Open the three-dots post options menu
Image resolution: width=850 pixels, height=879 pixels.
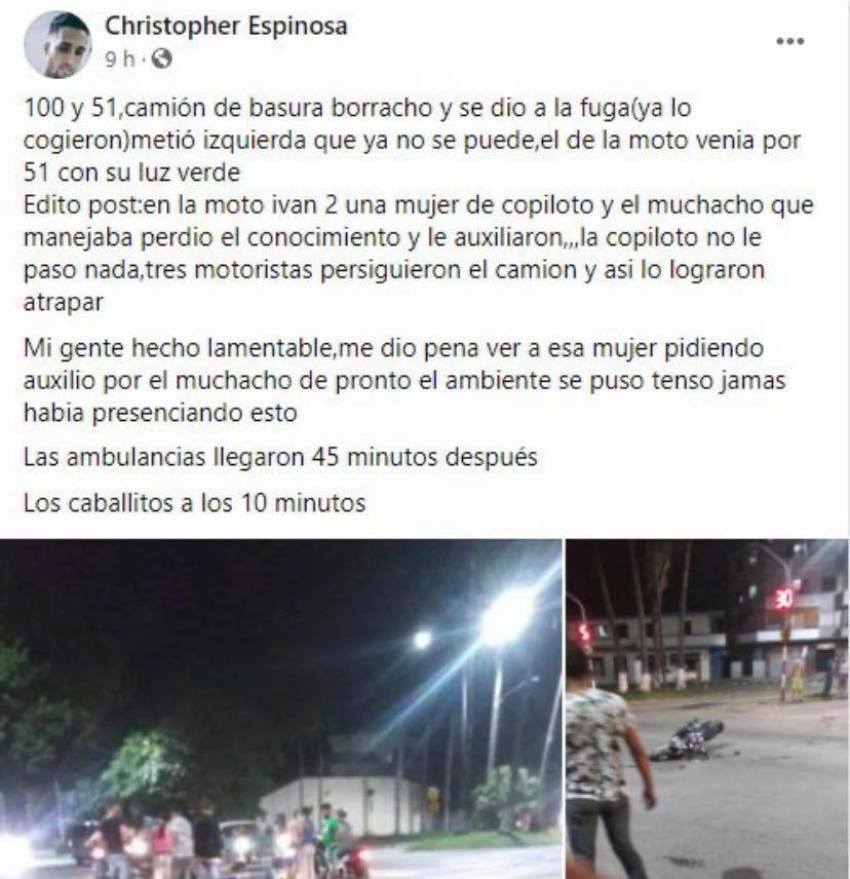coord(790,41)
